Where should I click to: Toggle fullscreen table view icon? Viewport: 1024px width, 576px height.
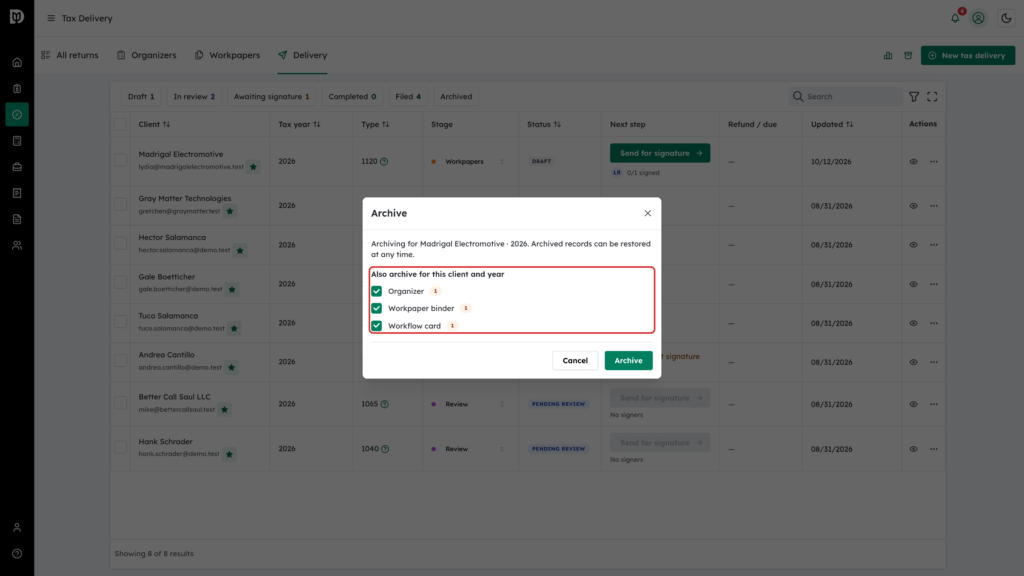click(933, 97)
